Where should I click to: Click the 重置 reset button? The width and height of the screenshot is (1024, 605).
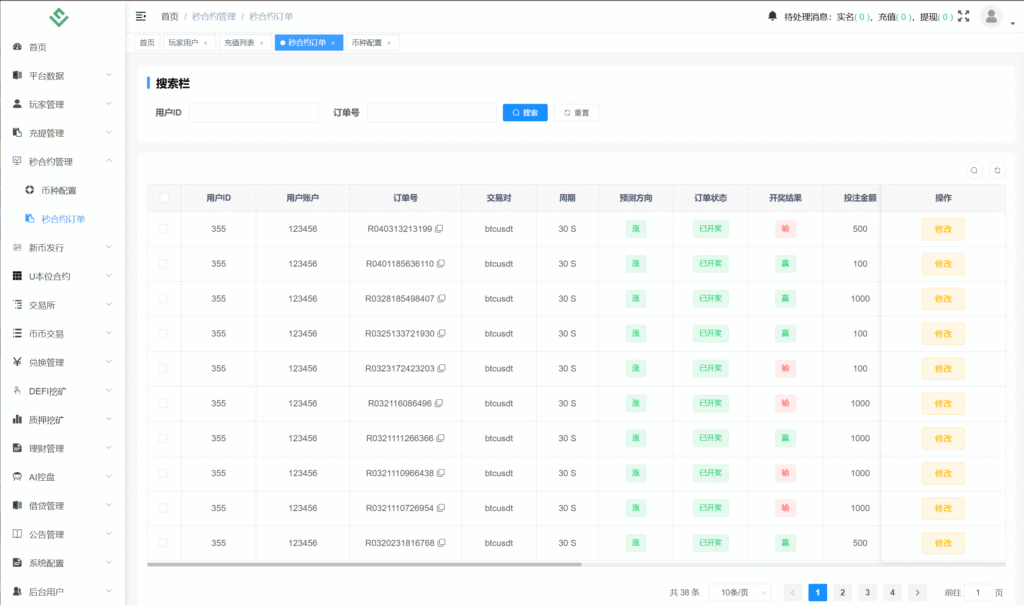tap(577, 113)
